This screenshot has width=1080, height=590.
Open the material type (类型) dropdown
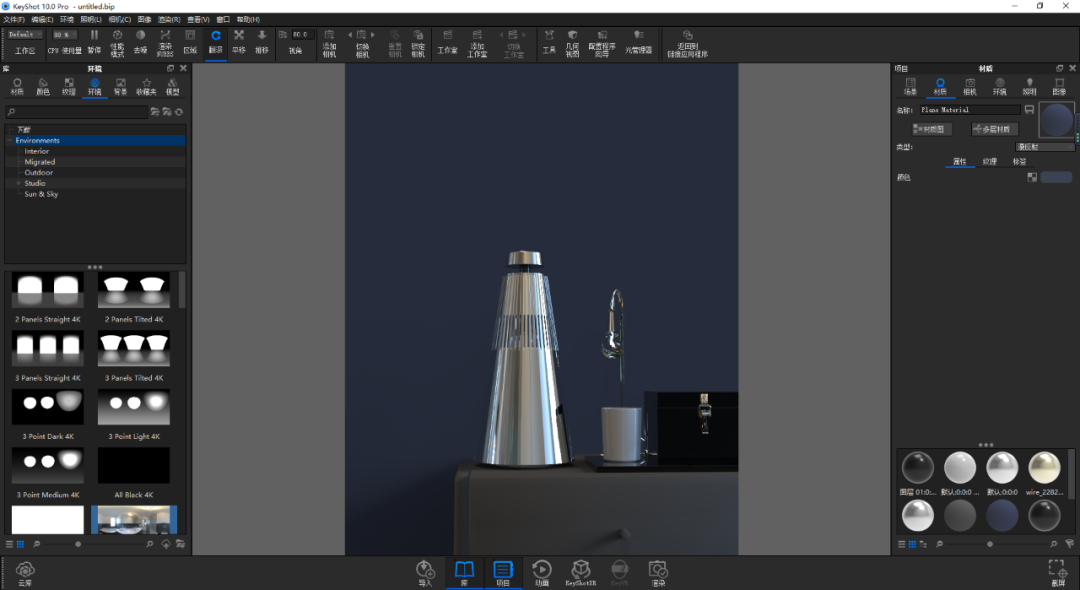pos(1045,147)
